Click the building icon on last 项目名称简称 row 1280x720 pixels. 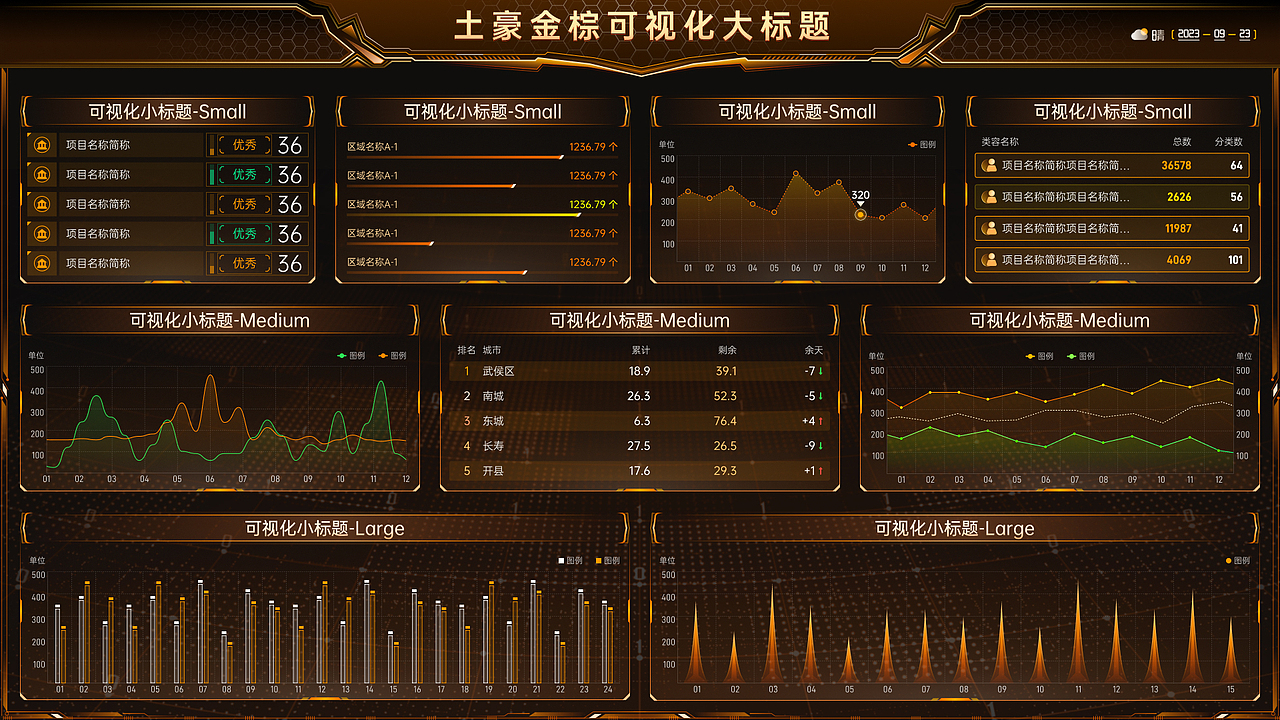[x=41, y=263]
